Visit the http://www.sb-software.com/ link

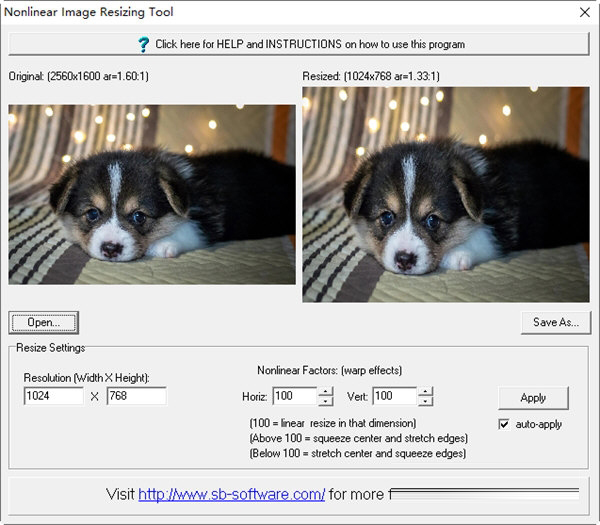point(232,494)
